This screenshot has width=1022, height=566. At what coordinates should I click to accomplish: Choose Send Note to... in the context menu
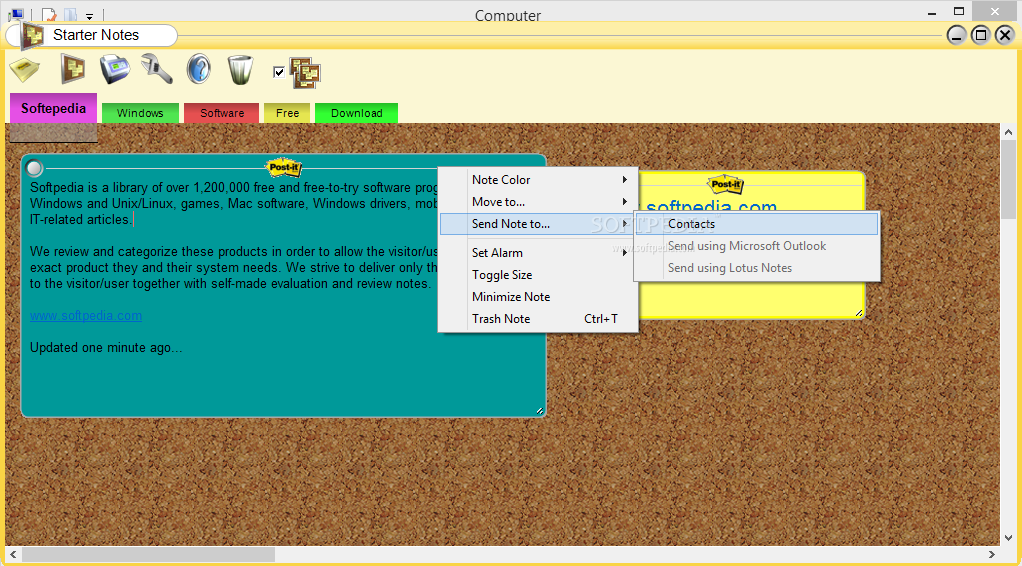pyautogui.click(x=538, y=224)
